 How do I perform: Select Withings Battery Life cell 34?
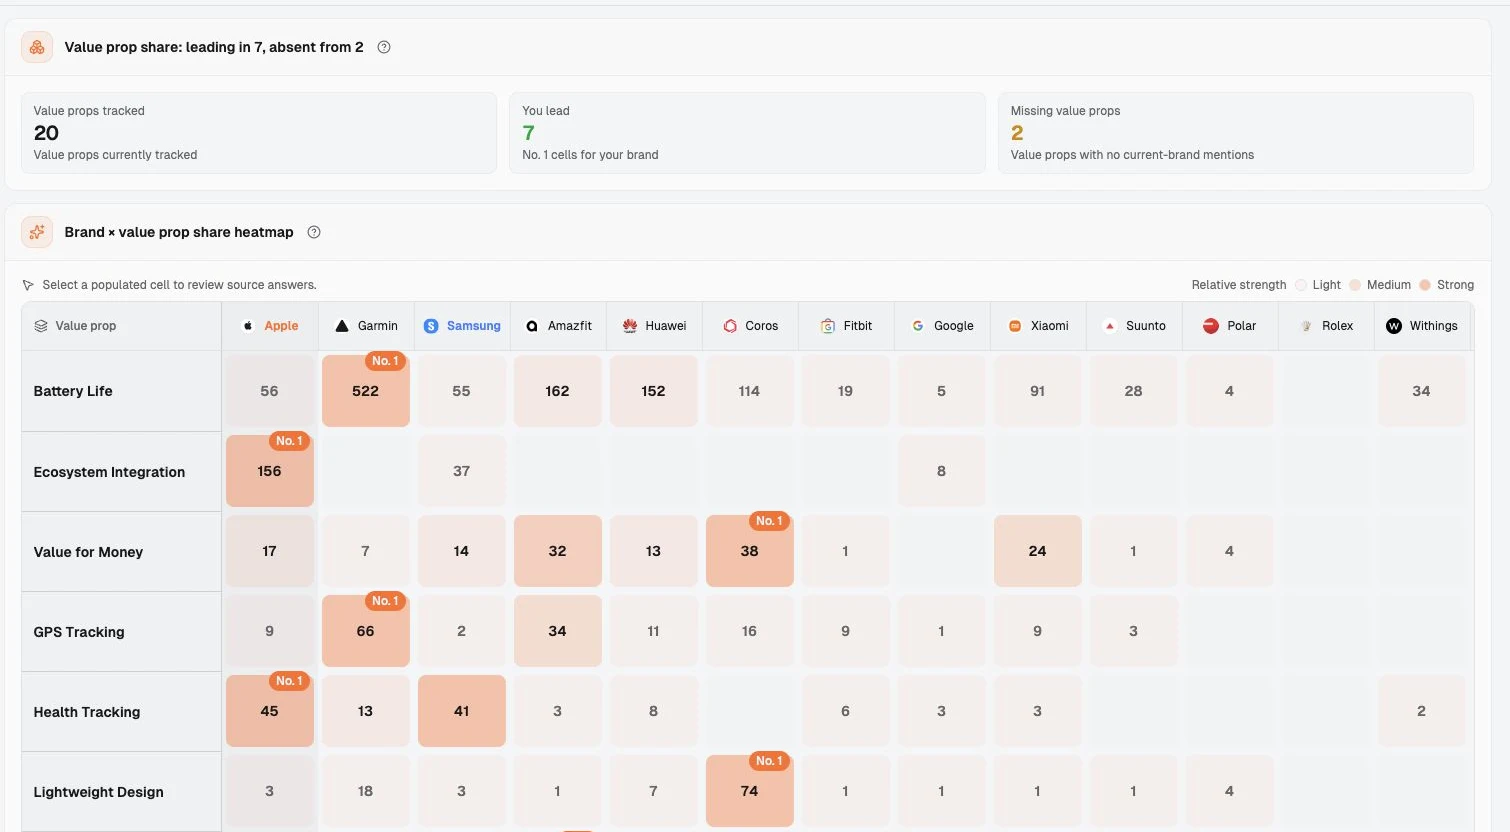pyautogui.click(x=1422, y=391)
